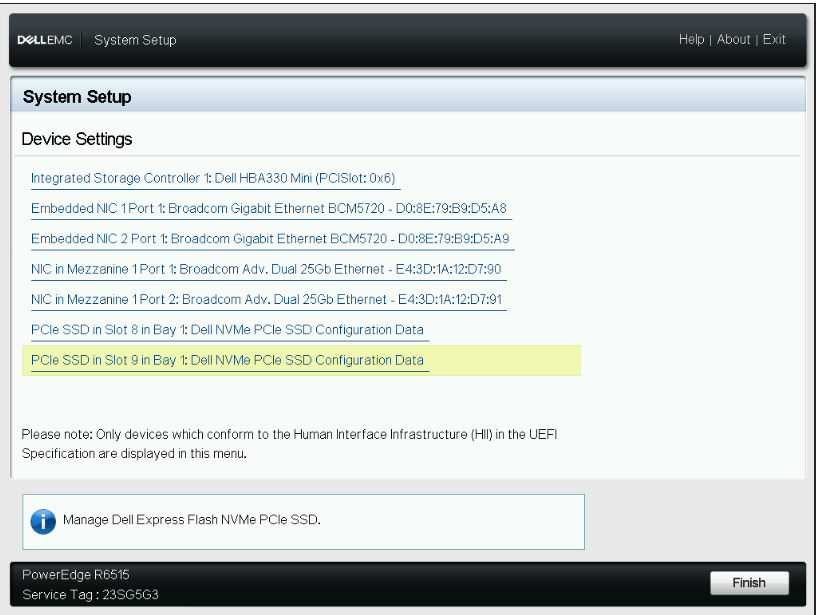The height and width of the screenshot is (615, 816).
Task: Click the Service Tag 23SG5G3 text
Action: pyautogui.click(x=90, y=594)
